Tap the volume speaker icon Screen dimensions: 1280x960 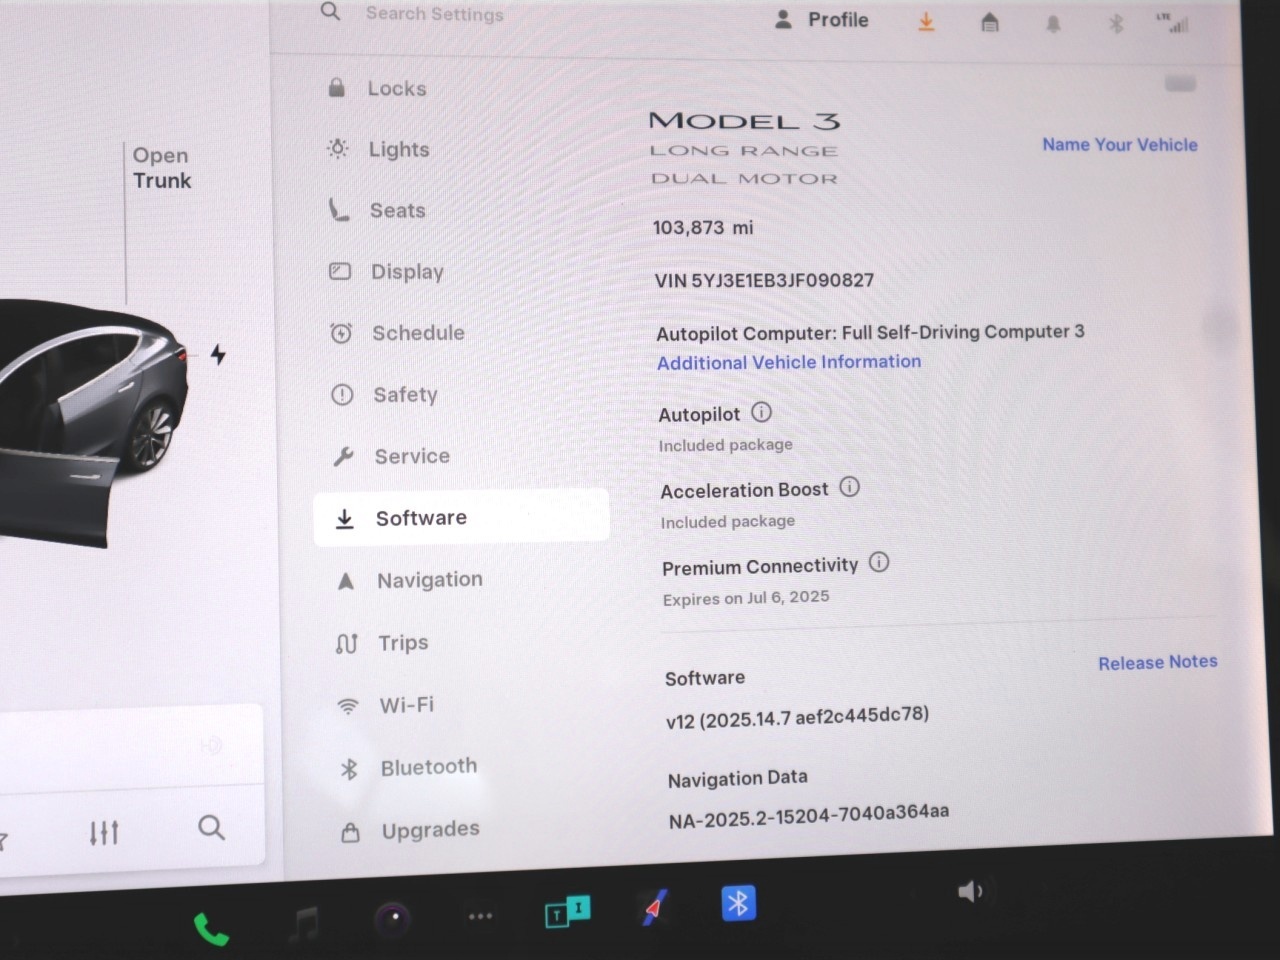(969, 891)
